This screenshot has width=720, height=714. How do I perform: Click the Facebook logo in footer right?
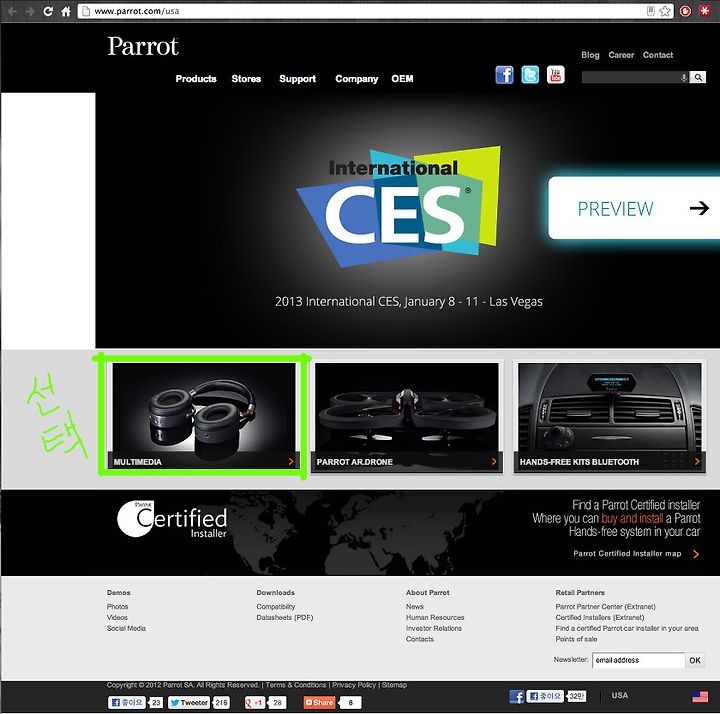(x=517, y=697)
